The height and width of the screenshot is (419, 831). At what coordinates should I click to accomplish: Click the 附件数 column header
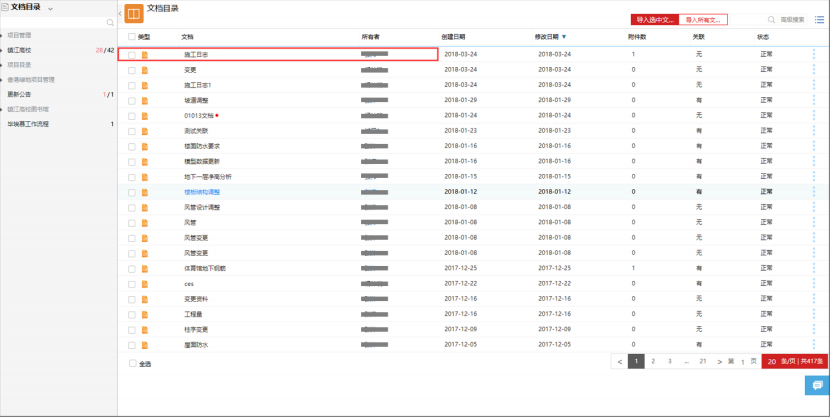[x=637, y=37]
